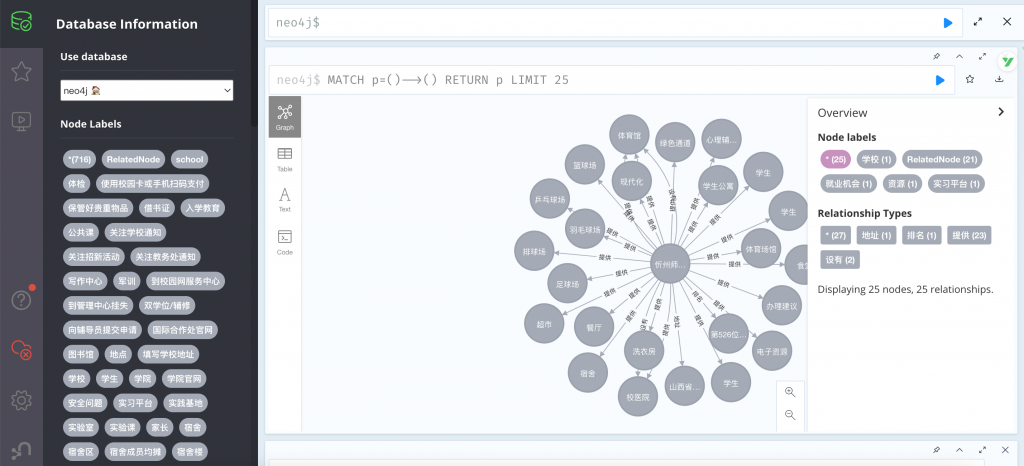Click the school node label in the sidebar
The image size is (1024, 466).
tap(188, 159)
